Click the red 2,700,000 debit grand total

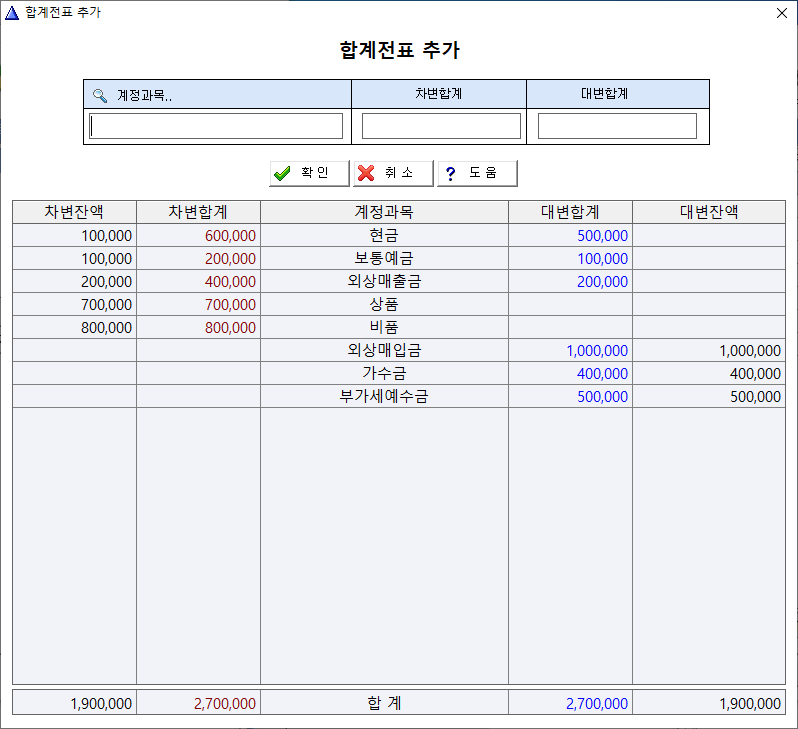225,704
